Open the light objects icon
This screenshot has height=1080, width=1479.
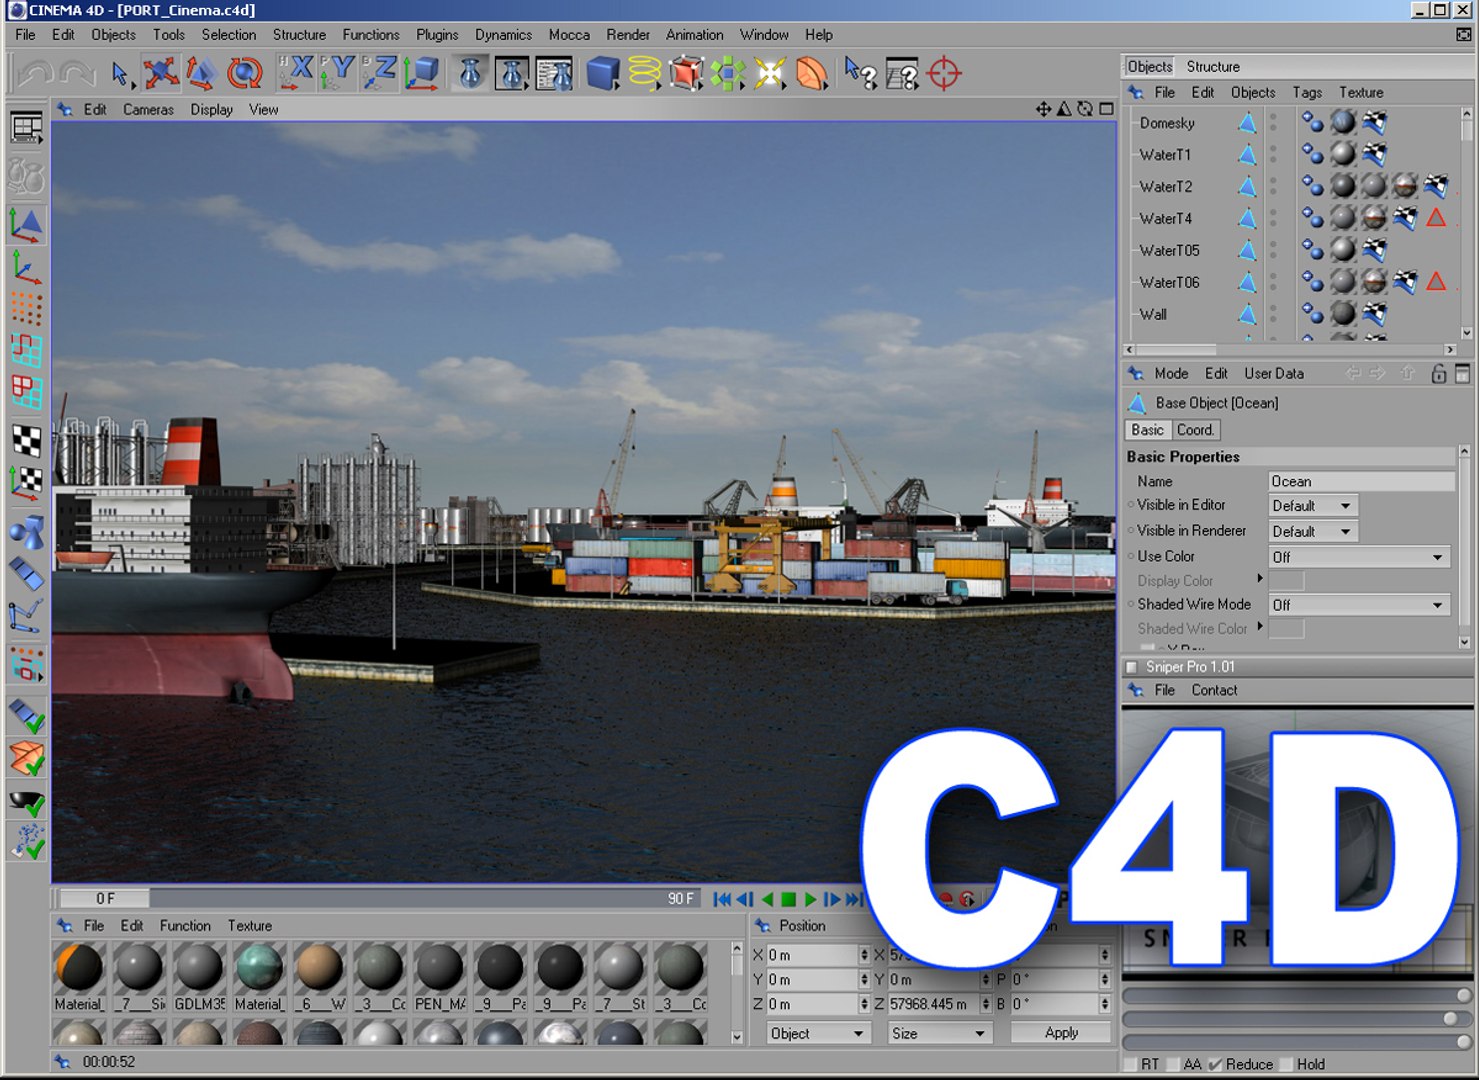[x=770, y=73]
